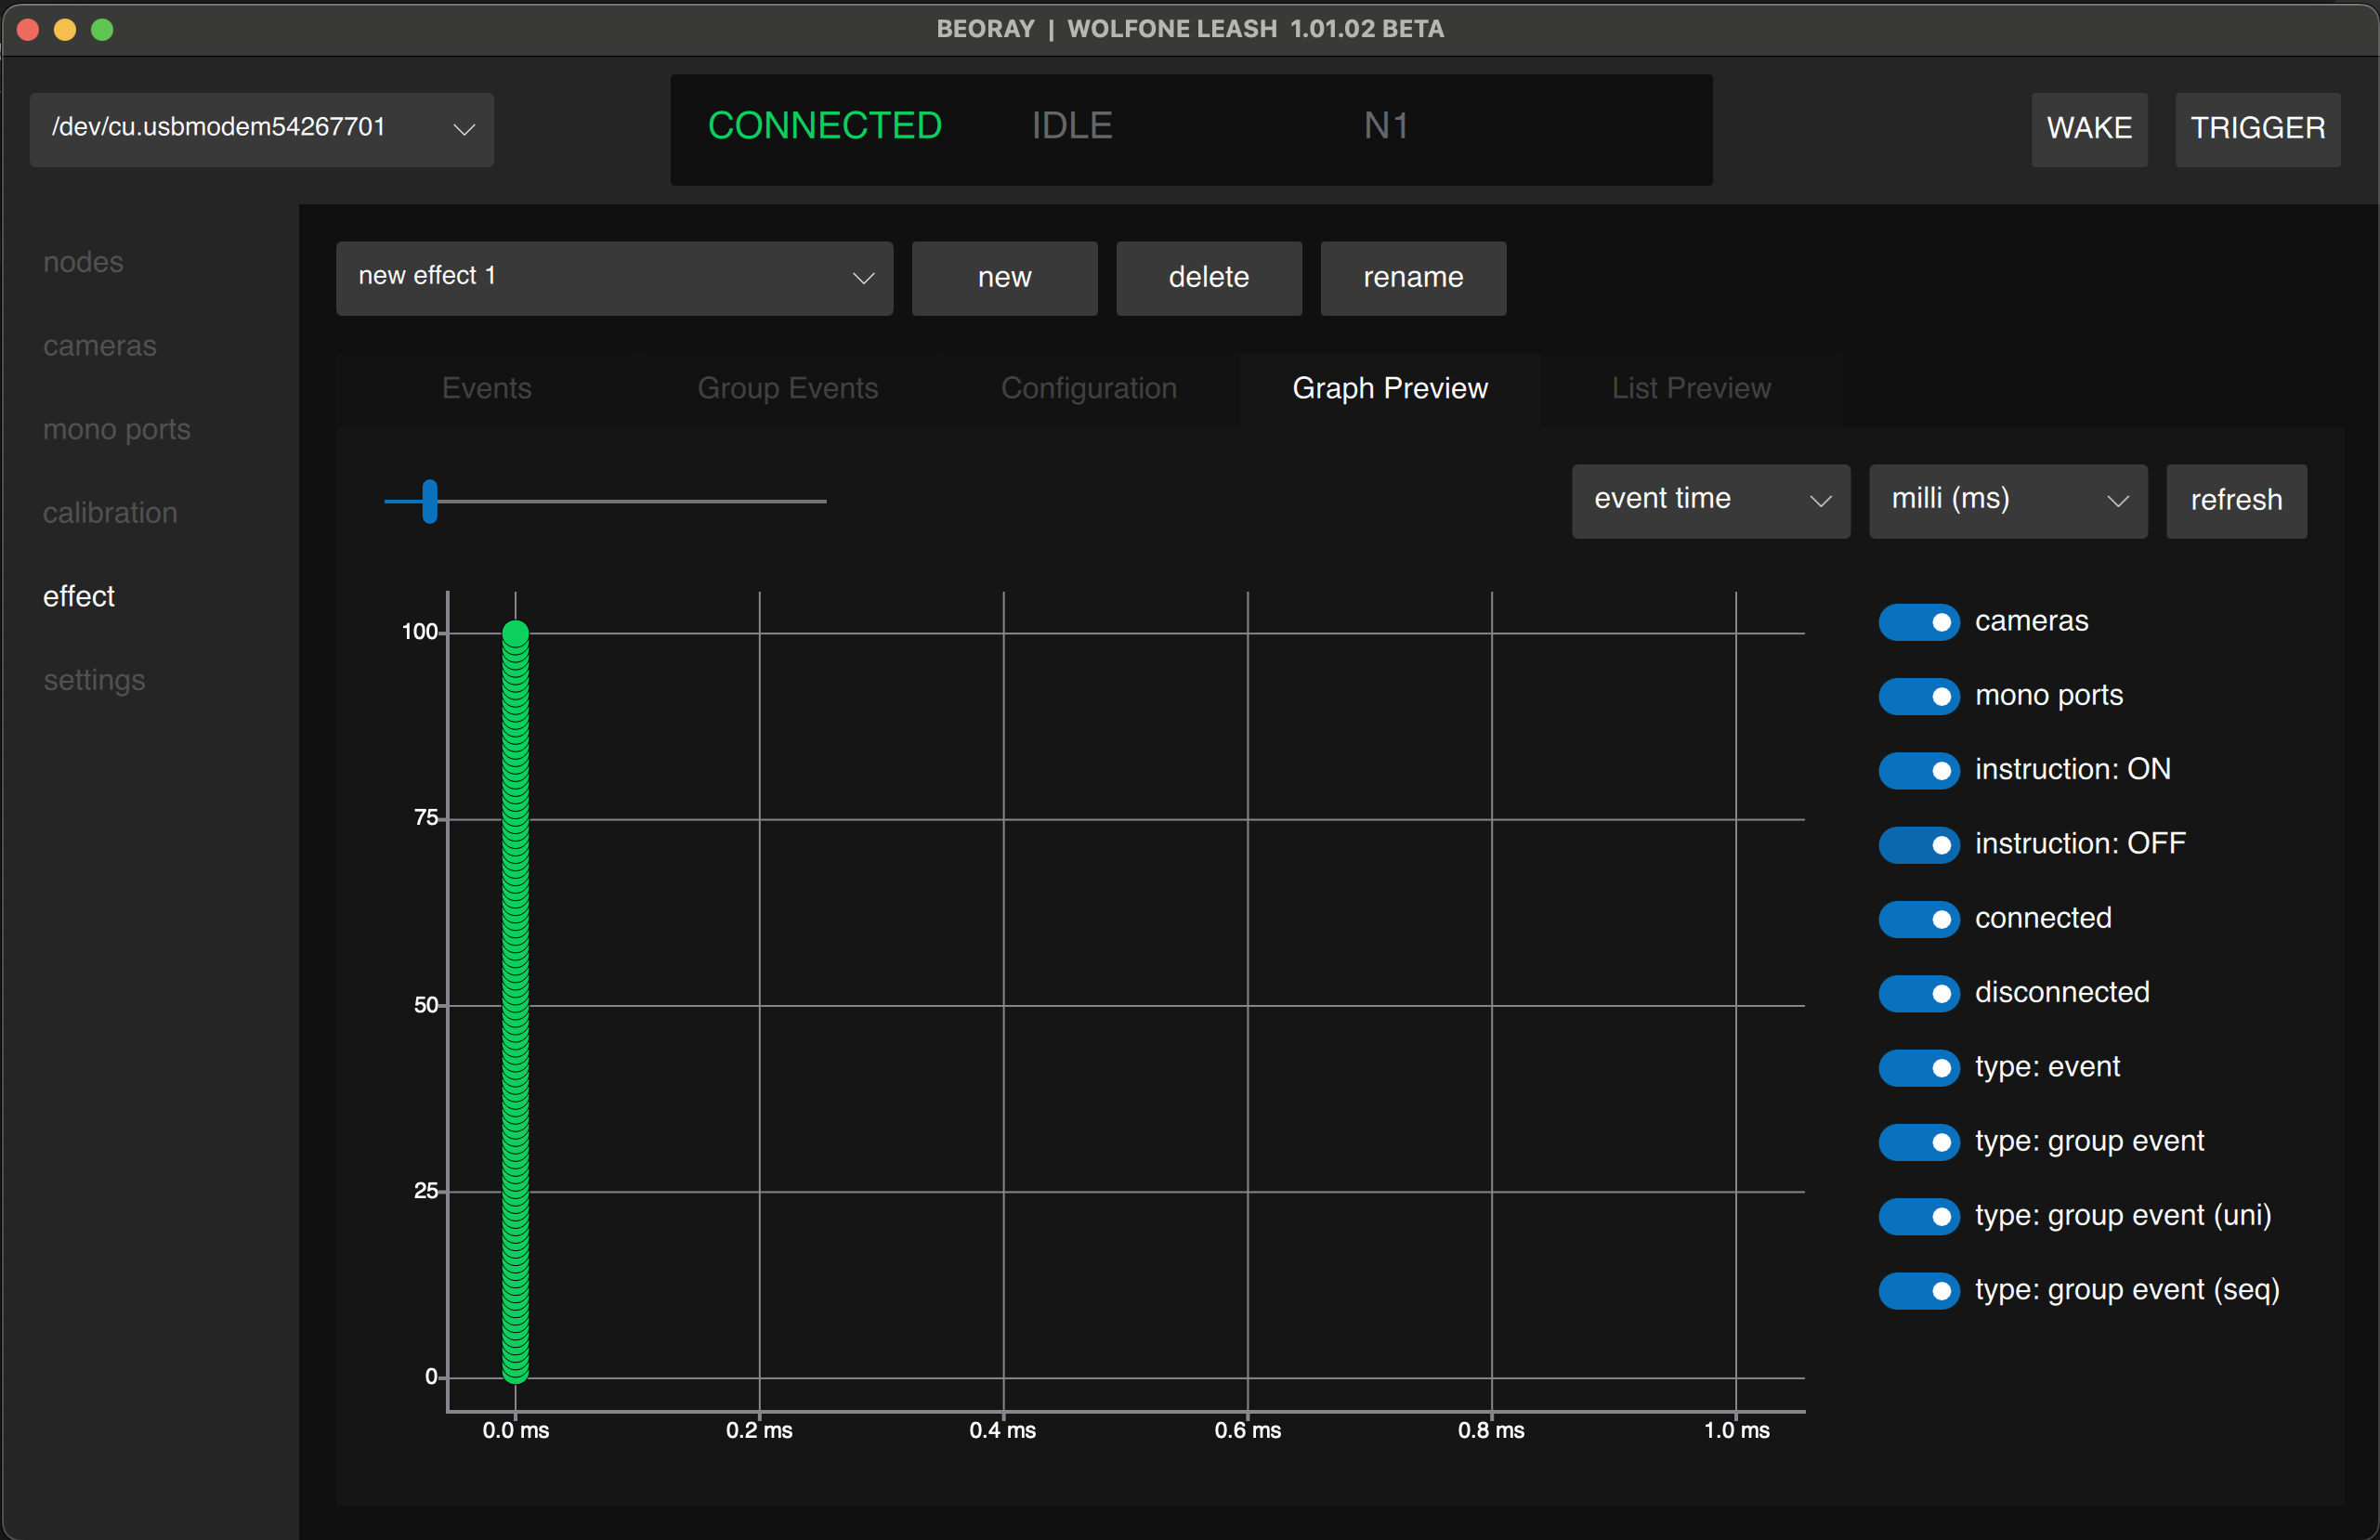The height and width of the screenshot is (1540, 2380).
Task: Toggle the instruction: OFF filter
Action: pyautogui.click(x=1916, y=845)
